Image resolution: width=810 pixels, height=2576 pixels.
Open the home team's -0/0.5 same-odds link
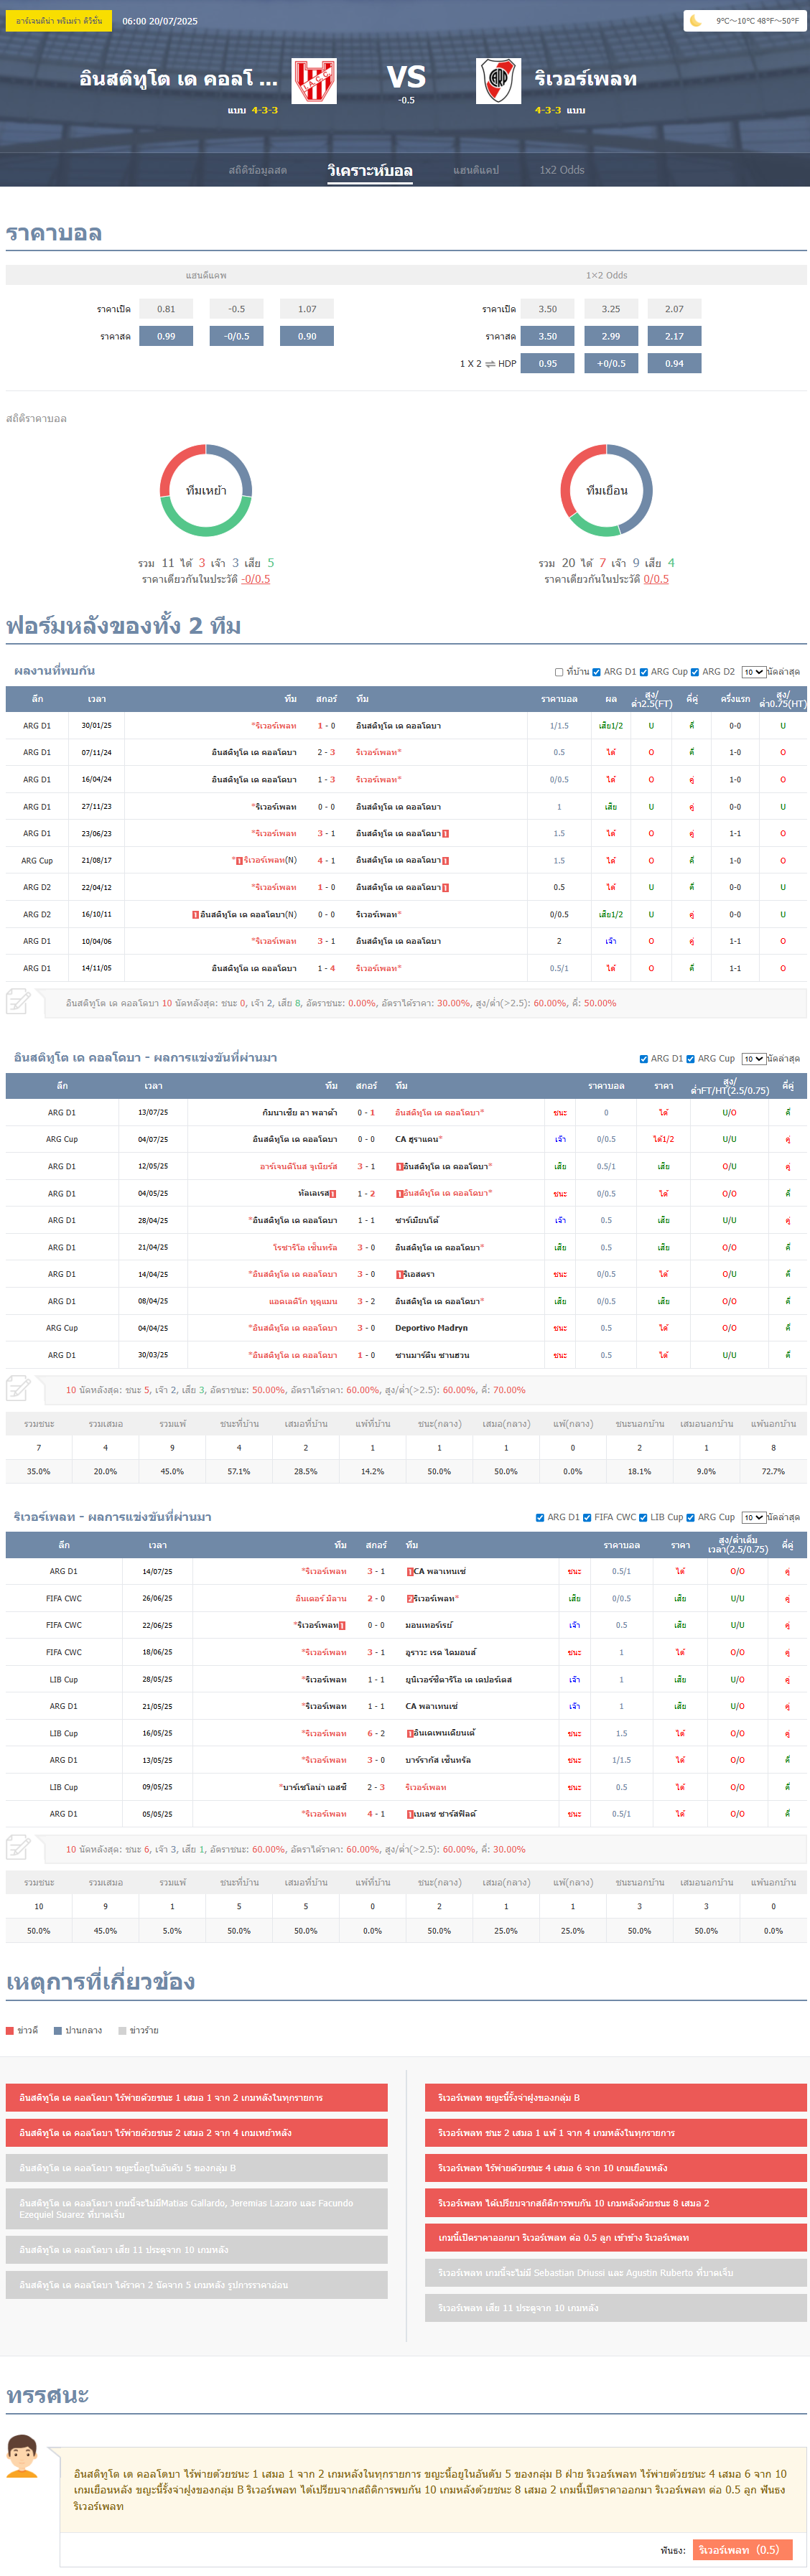coord(256,579)
